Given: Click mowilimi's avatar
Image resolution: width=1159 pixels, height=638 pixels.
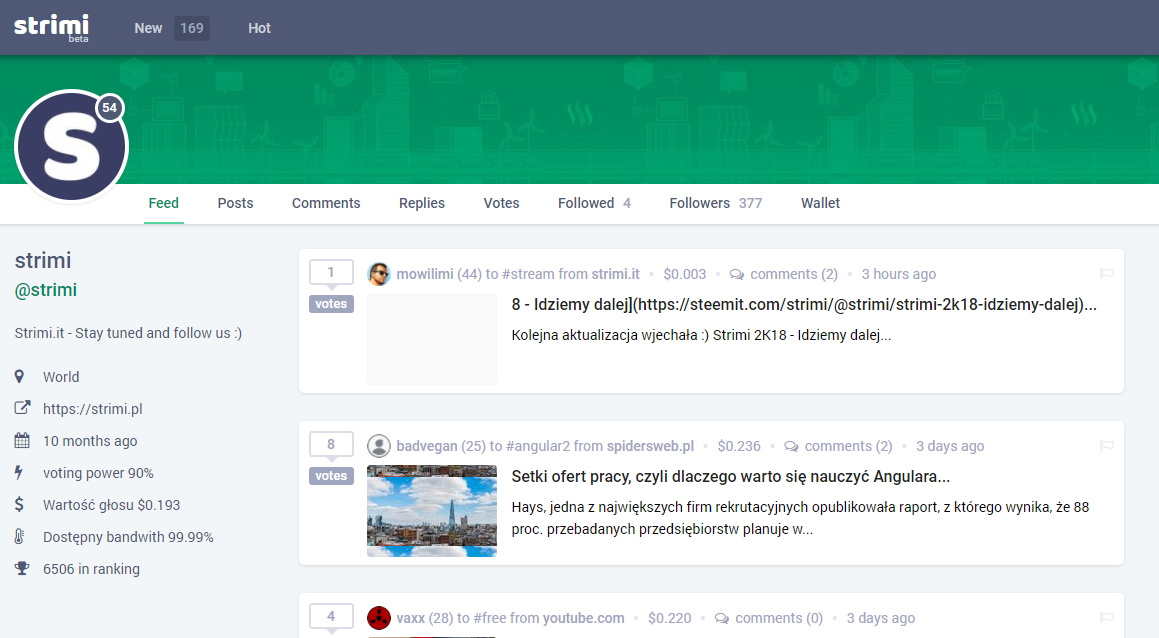Looking at the screenshot, I should [378, 274].
